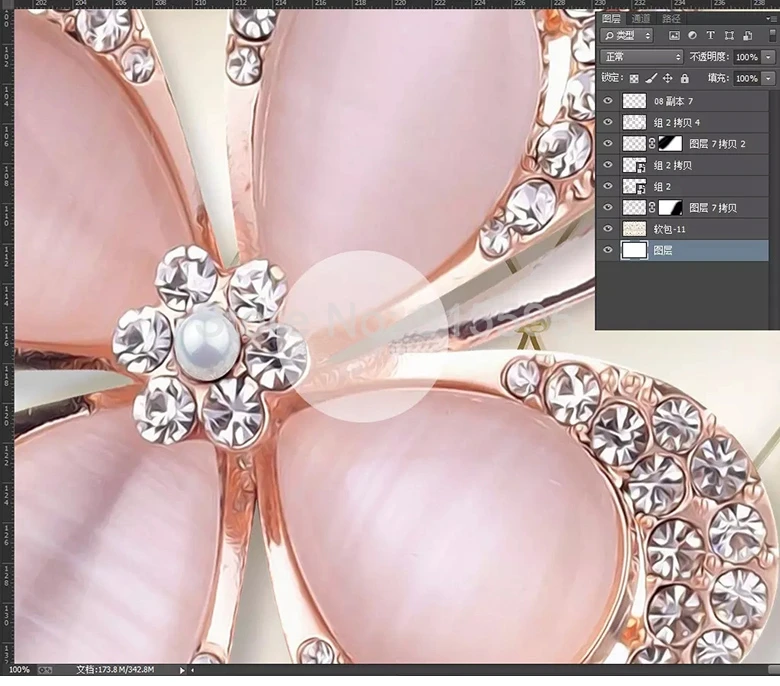Lock image pixels brush icon
The height and width of the screenshot is (686, 780).
tap(651, 79)
